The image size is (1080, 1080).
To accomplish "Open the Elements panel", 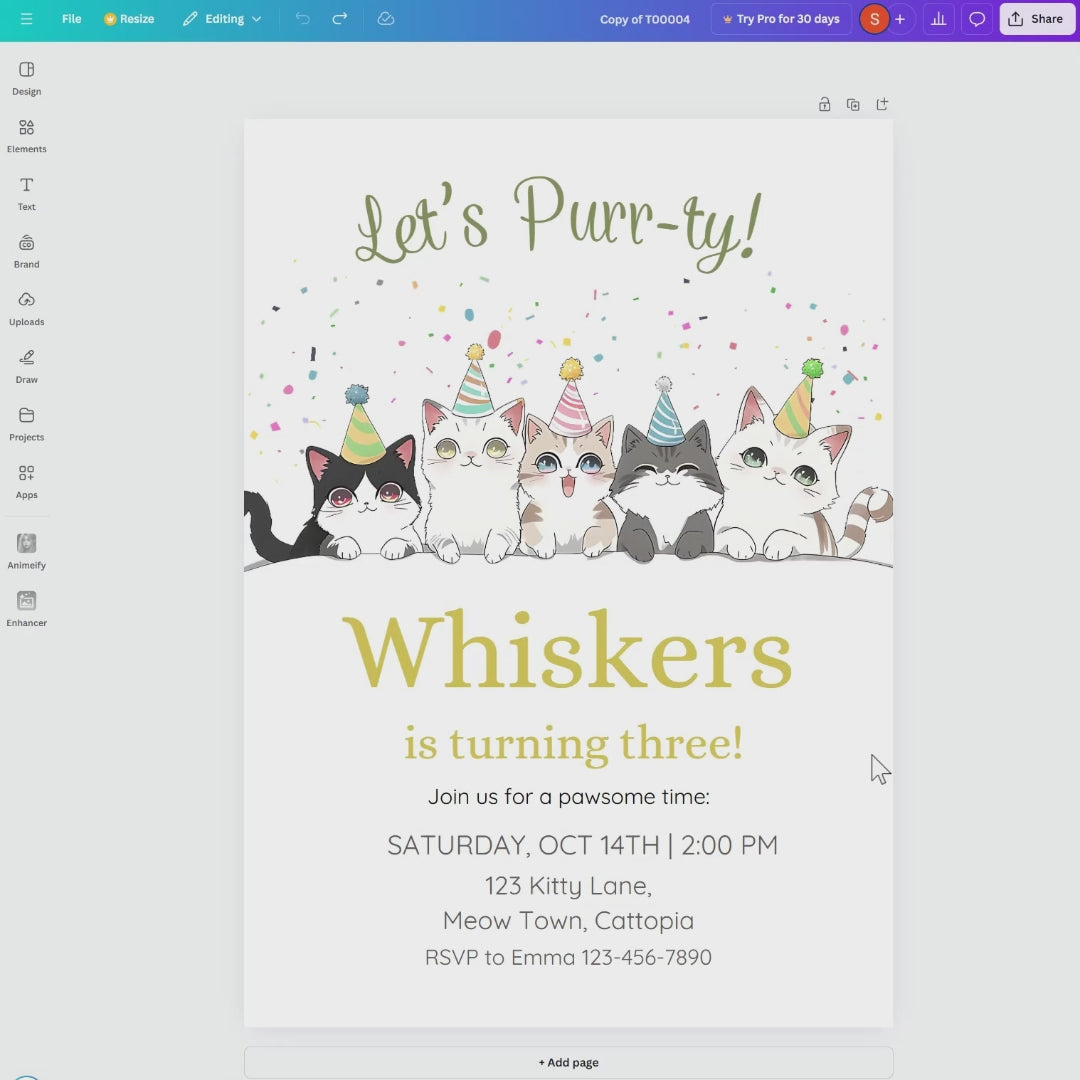I will coord(26,136).
